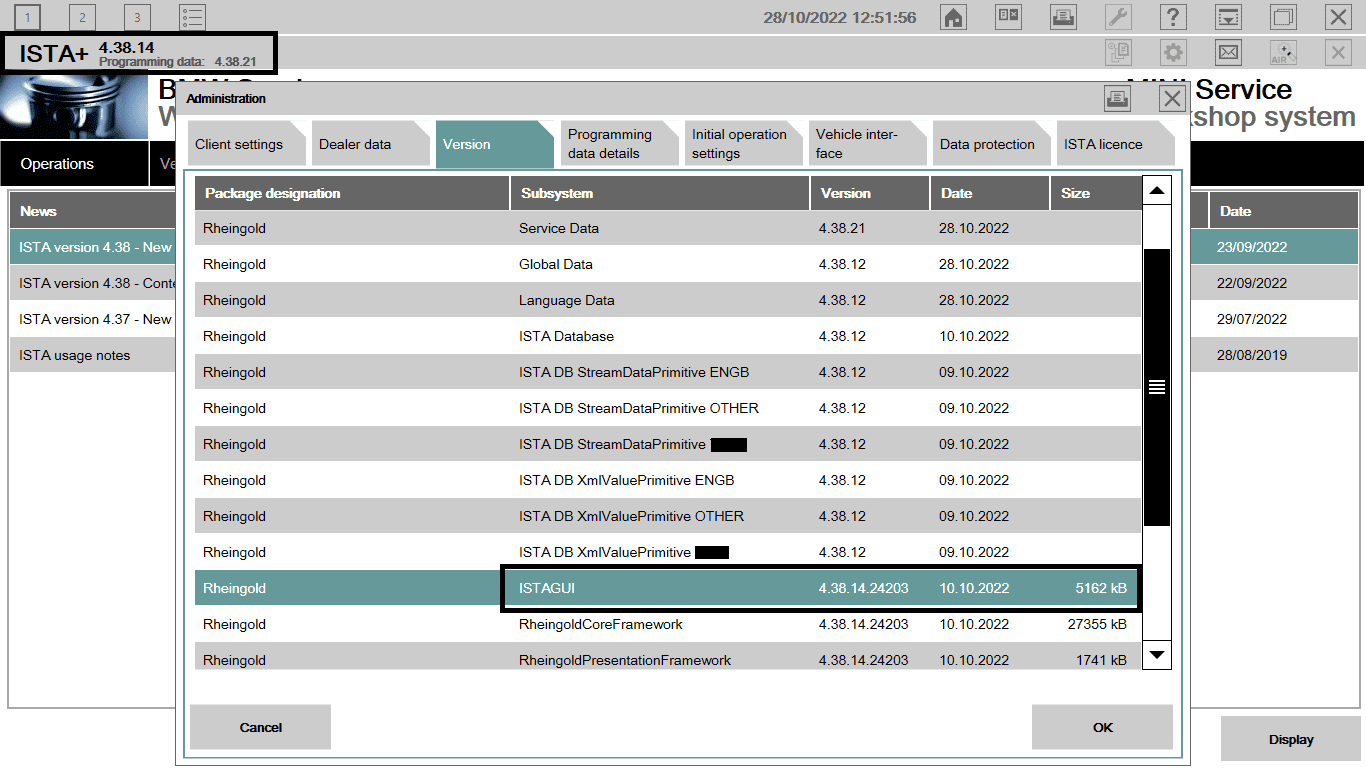Screen dimensions: 1366x768
Task: Switch to Dealer data tab
Action: [x=370, y=144]
